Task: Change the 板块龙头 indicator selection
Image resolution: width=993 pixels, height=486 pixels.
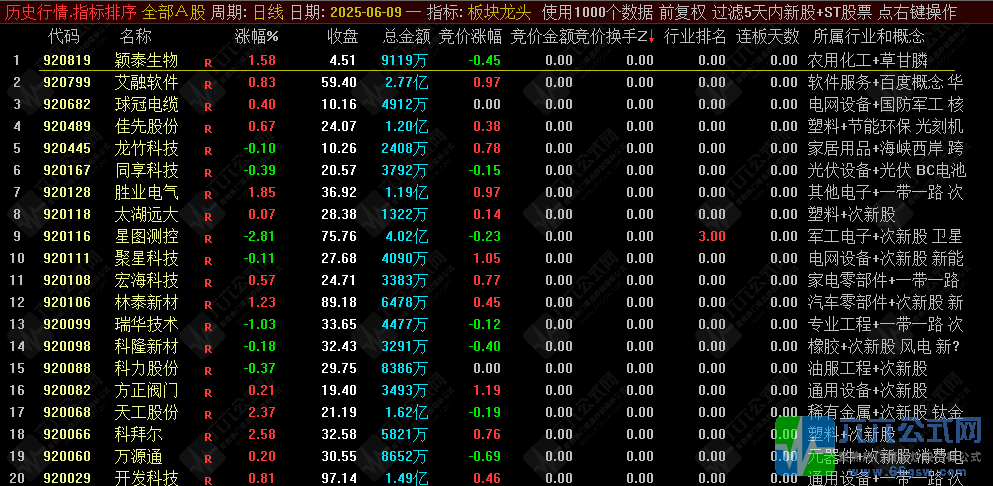Action: [500, 12]
